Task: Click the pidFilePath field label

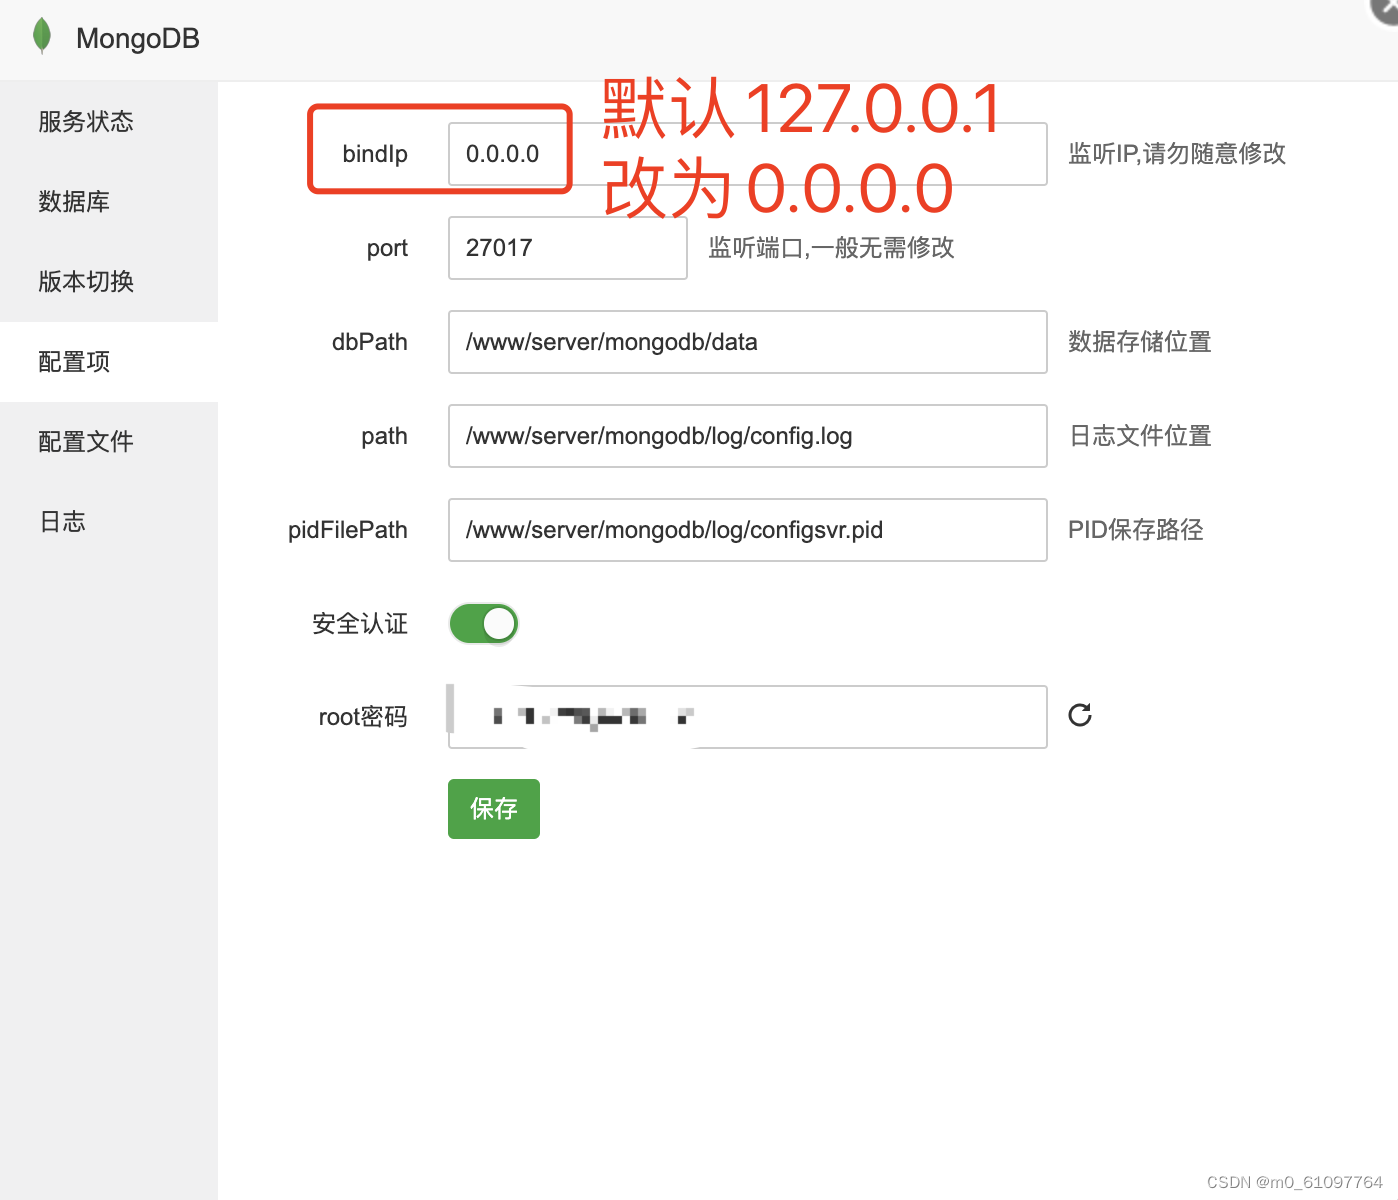Action: coord(348,530)
